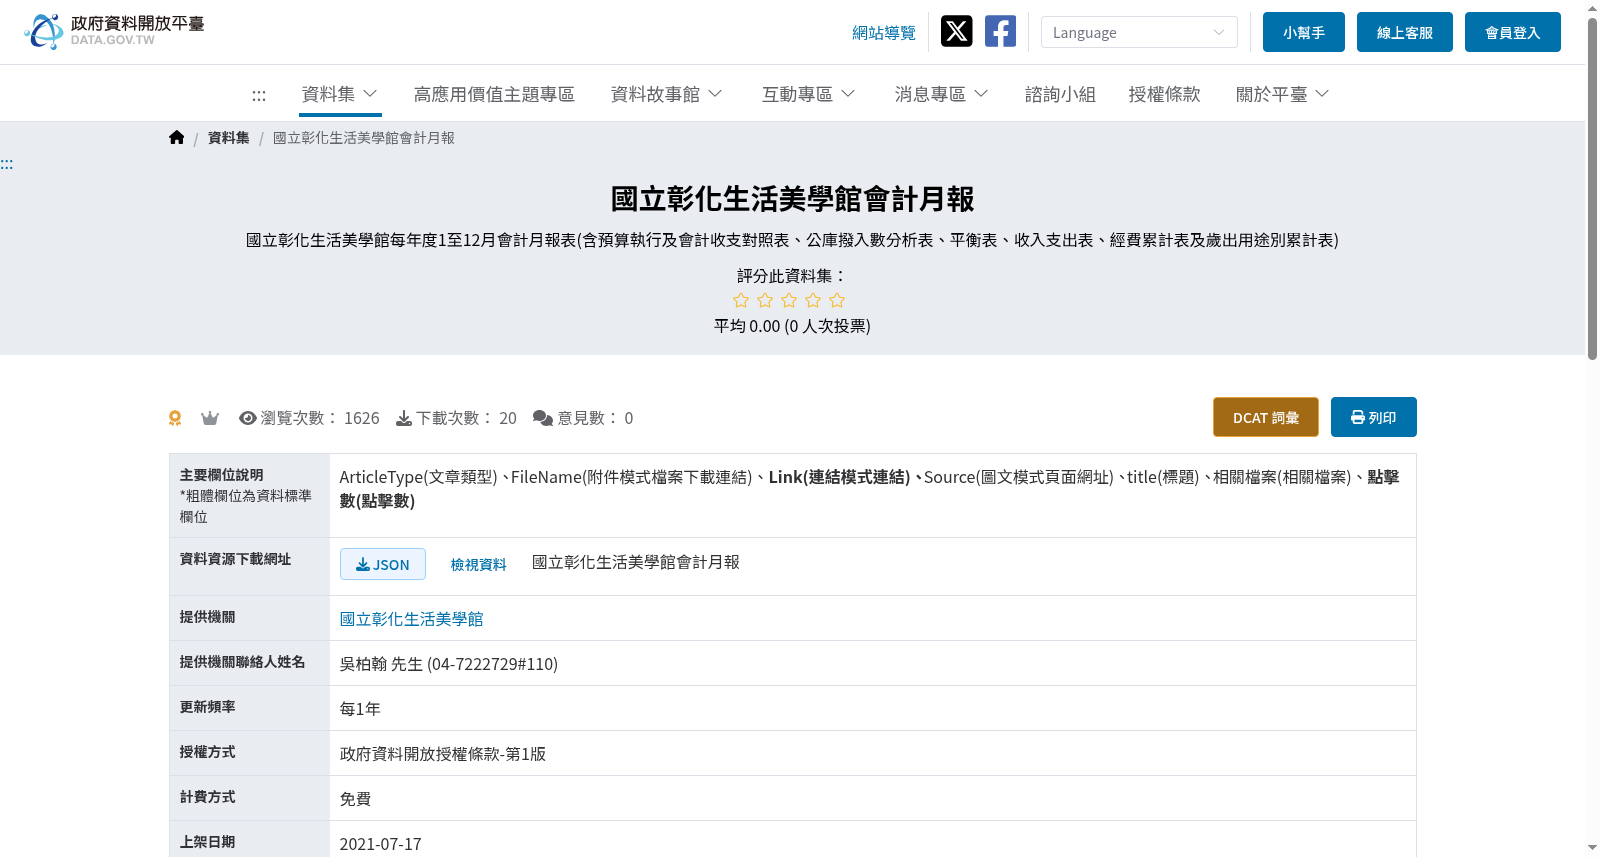Click the 更新頻率 row header

click(207, 707)
